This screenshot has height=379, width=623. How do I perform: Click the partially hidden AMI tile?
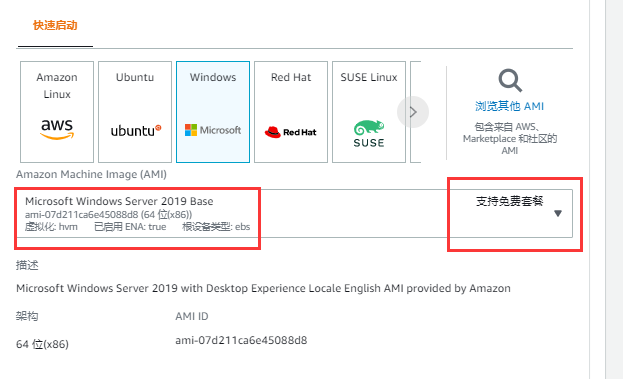415,112
